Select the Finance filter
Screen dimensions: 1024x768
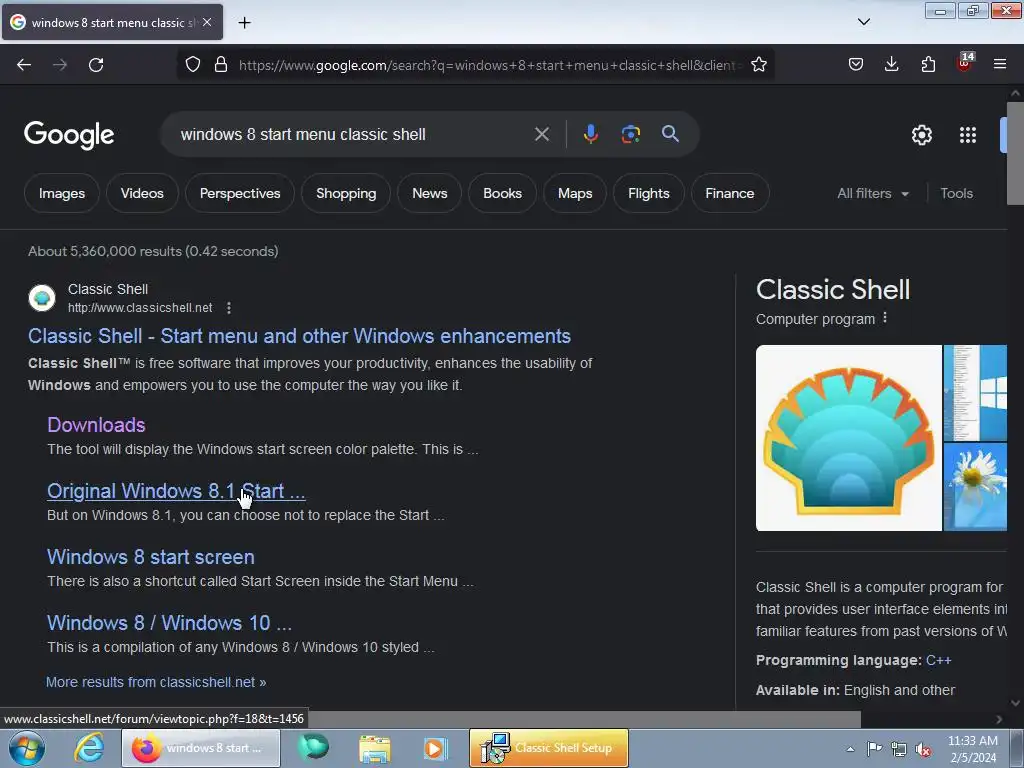click(729, 193)
